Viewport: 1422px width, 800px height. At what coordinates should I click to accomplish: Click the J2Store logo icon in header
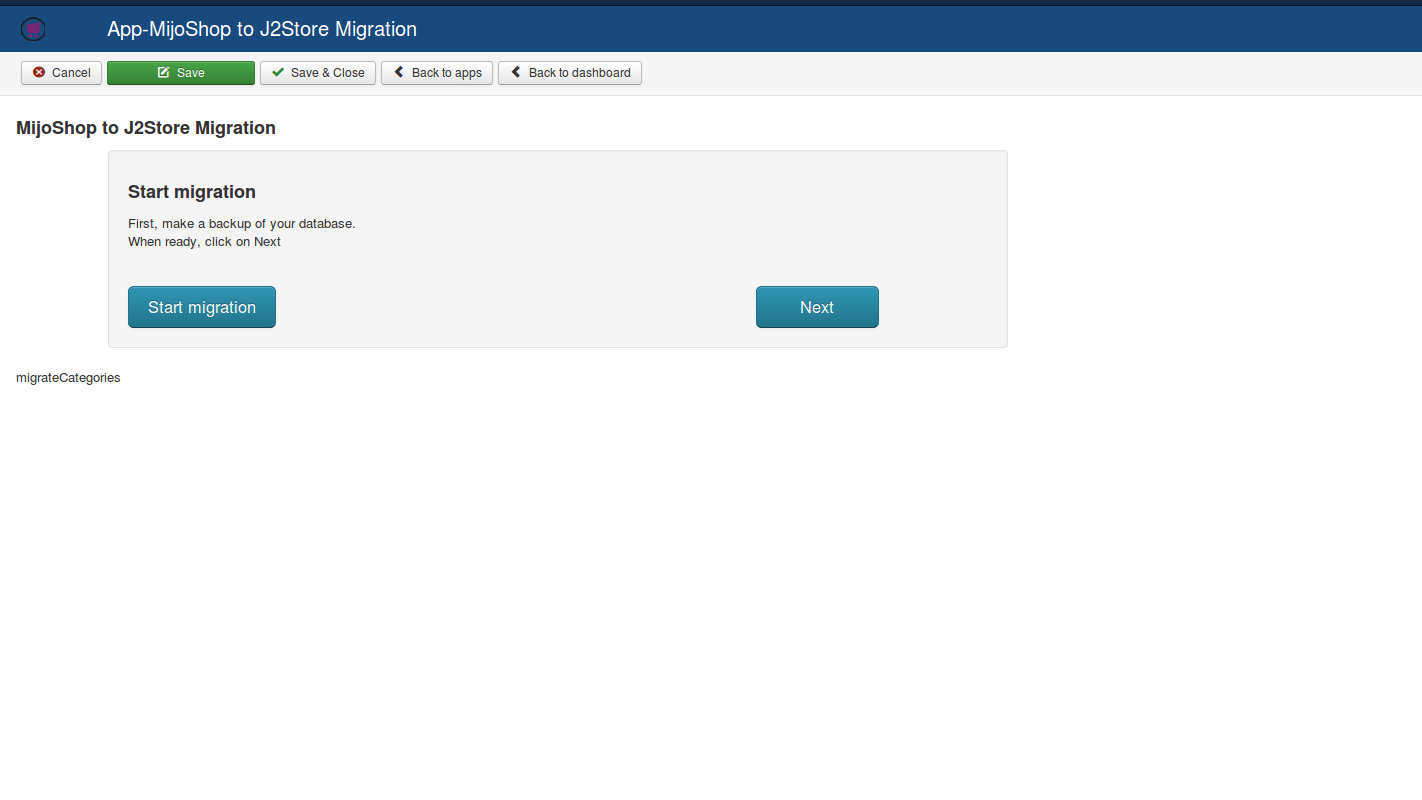pyautogui.click(x=33, y=29)
